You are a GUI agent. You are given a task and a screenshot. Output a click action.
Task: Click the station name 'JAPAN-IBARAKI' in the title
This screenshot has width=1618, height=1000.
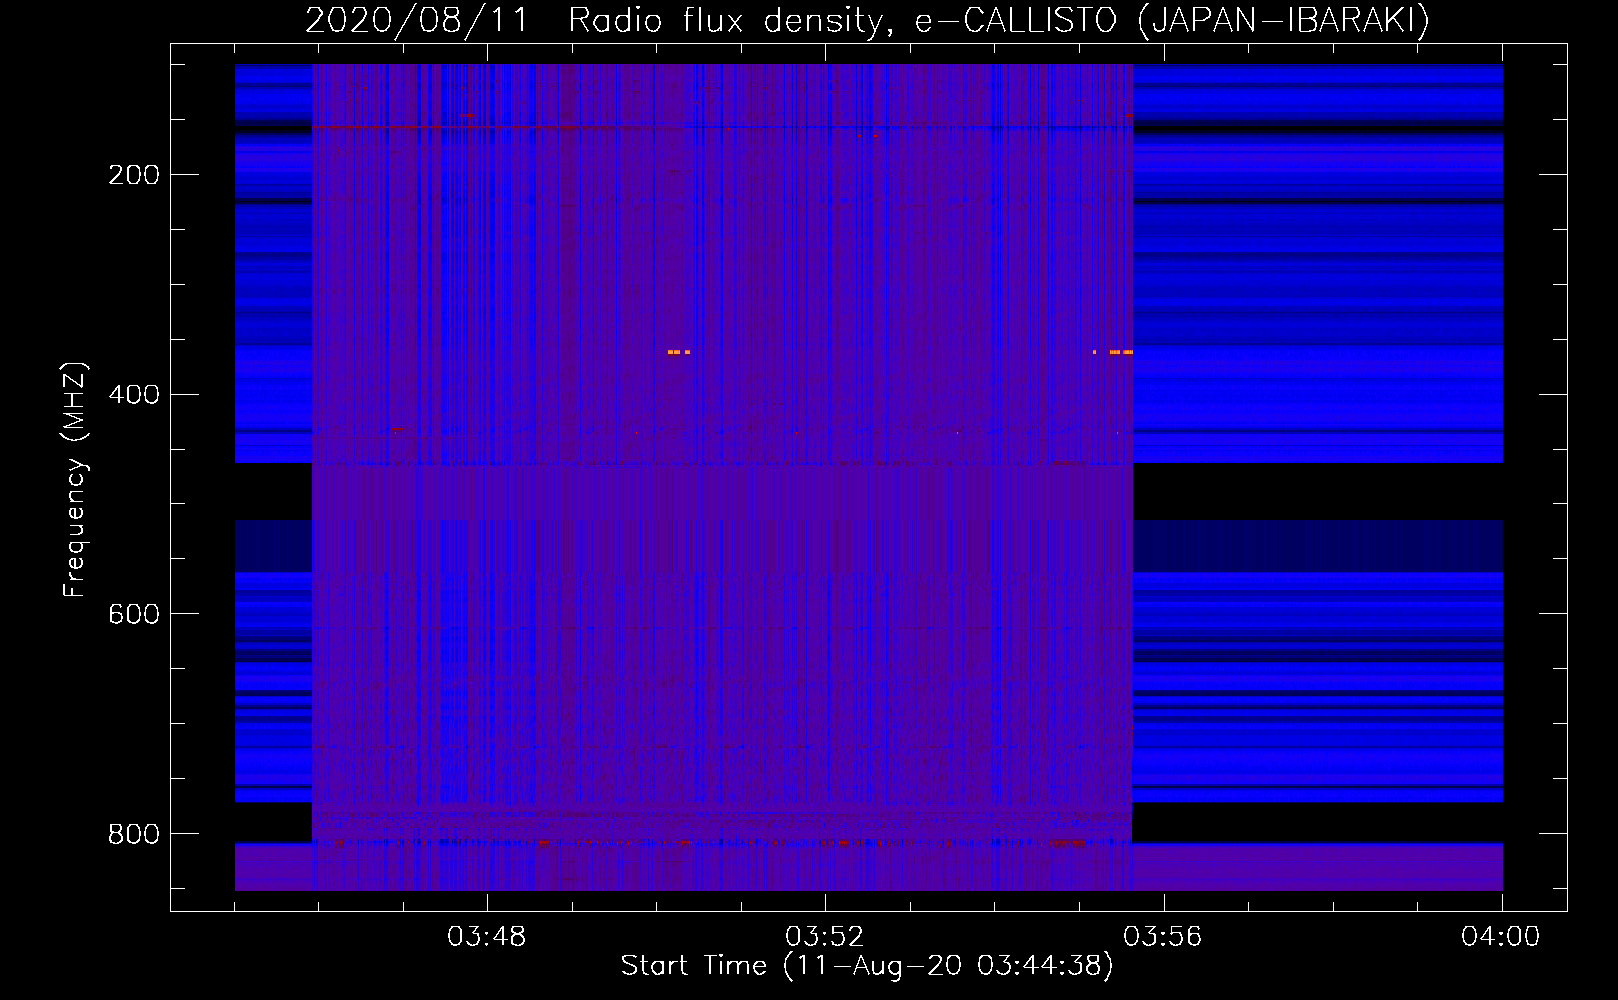coord(1284,20)
